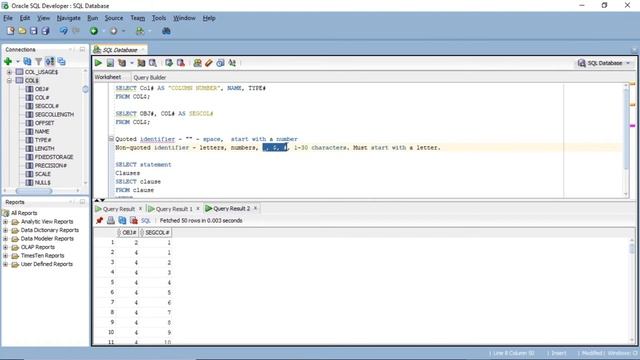Click the Run Script icon
This screenshot has width=640, height=360.
pyautogui.click(x=110, y=63)
